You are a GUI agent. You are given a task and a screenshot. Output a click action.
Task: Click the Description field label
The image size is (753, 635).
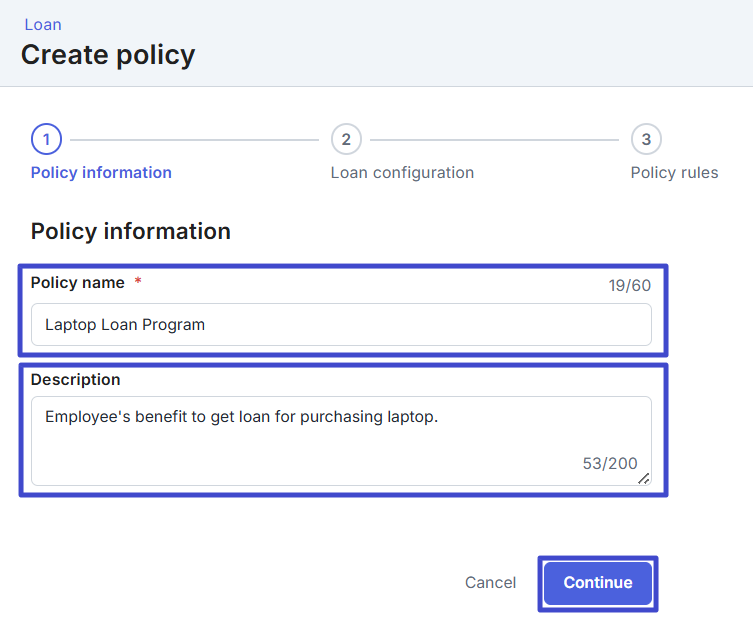point(75,380)
